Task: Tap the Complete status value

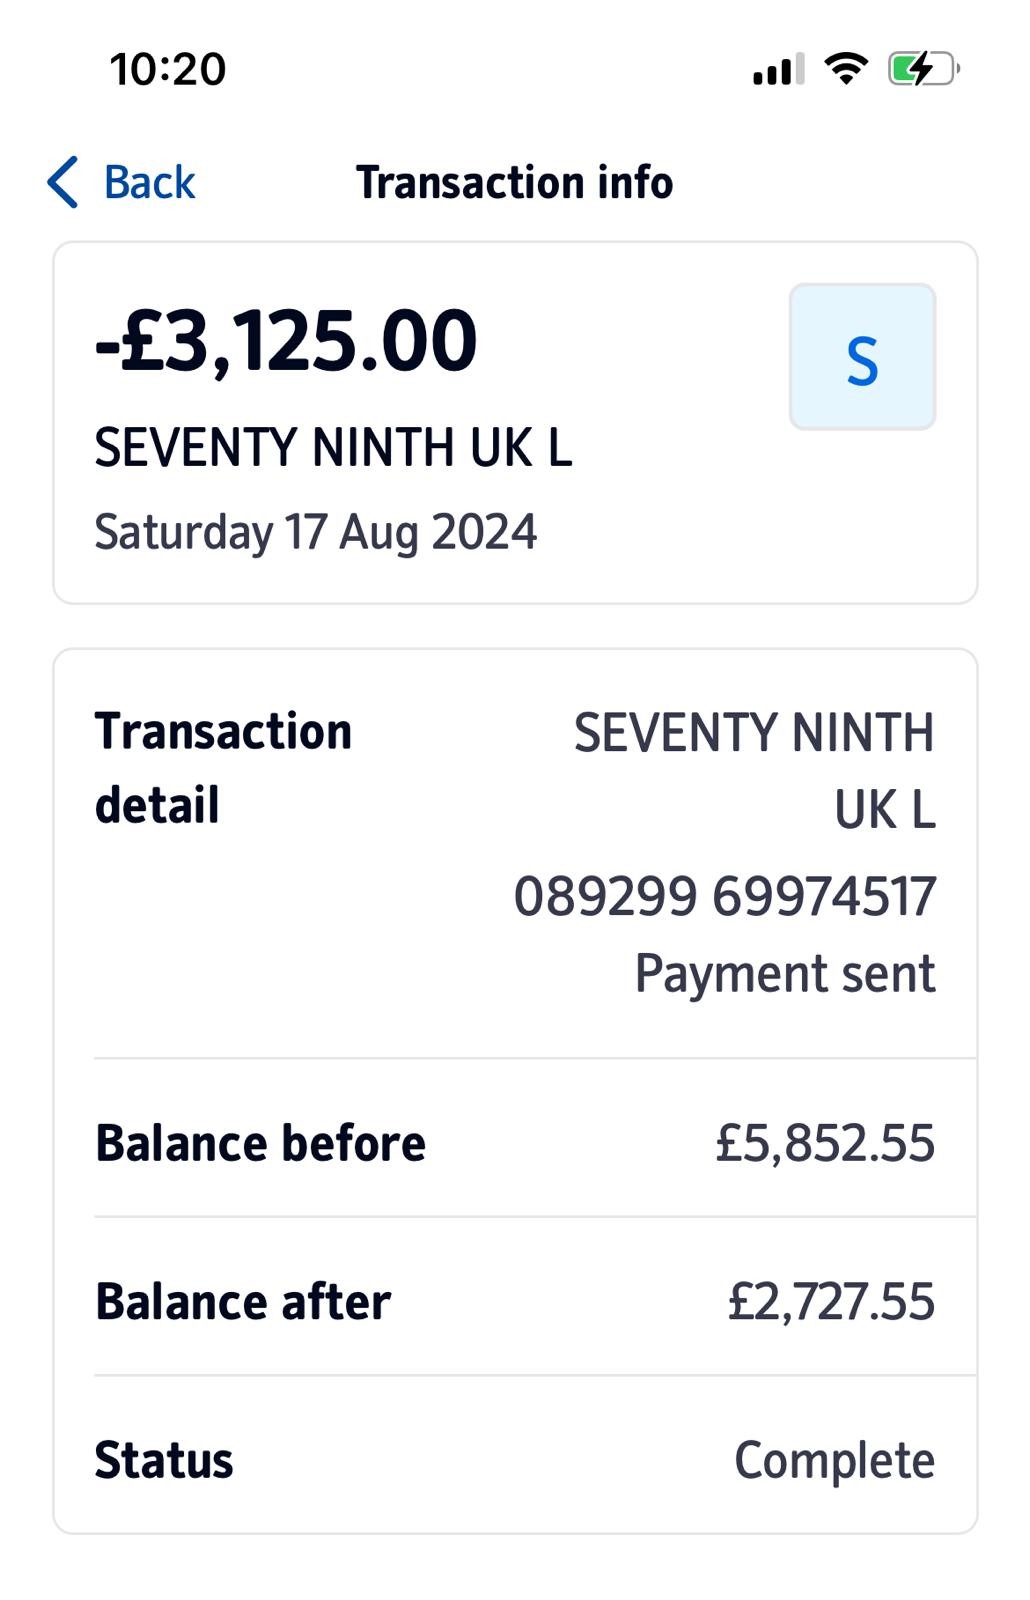Action: (834, 1460)
